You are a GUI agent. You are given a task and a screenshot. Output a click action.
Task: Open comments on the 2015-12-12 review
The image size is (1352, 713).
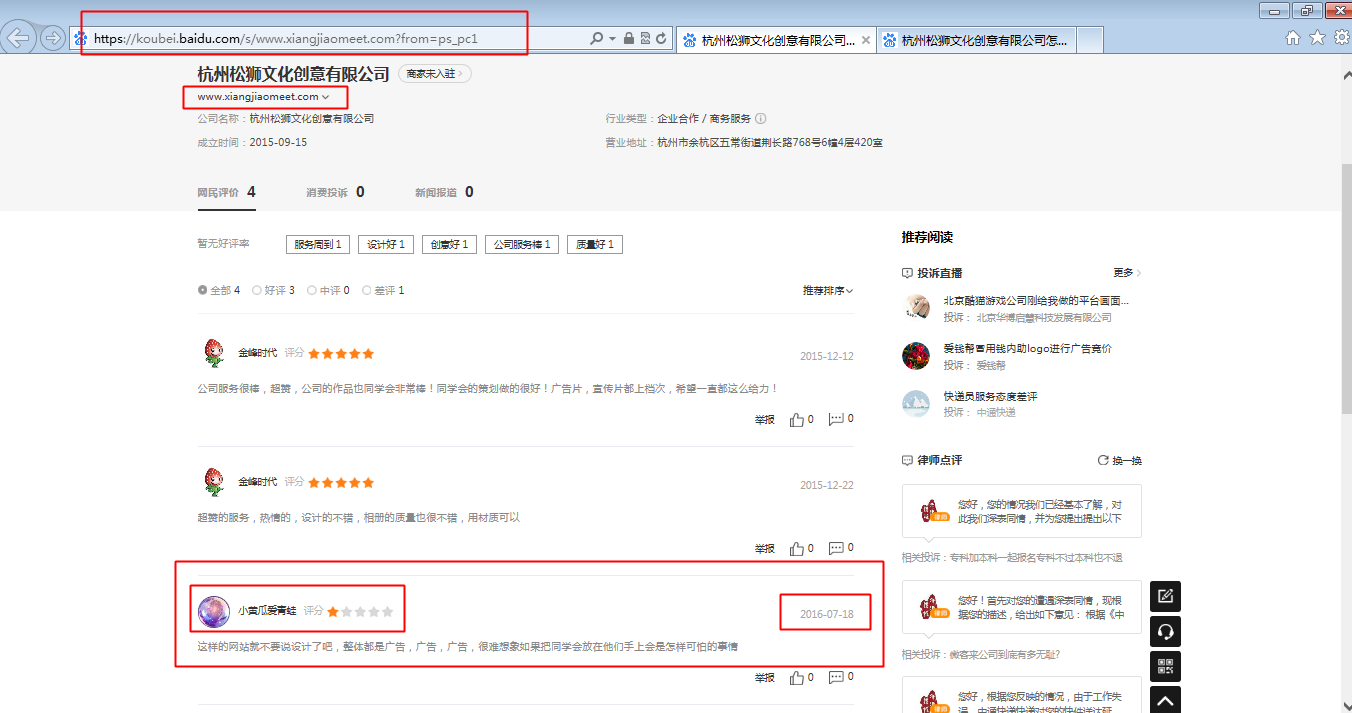(836, 420)
